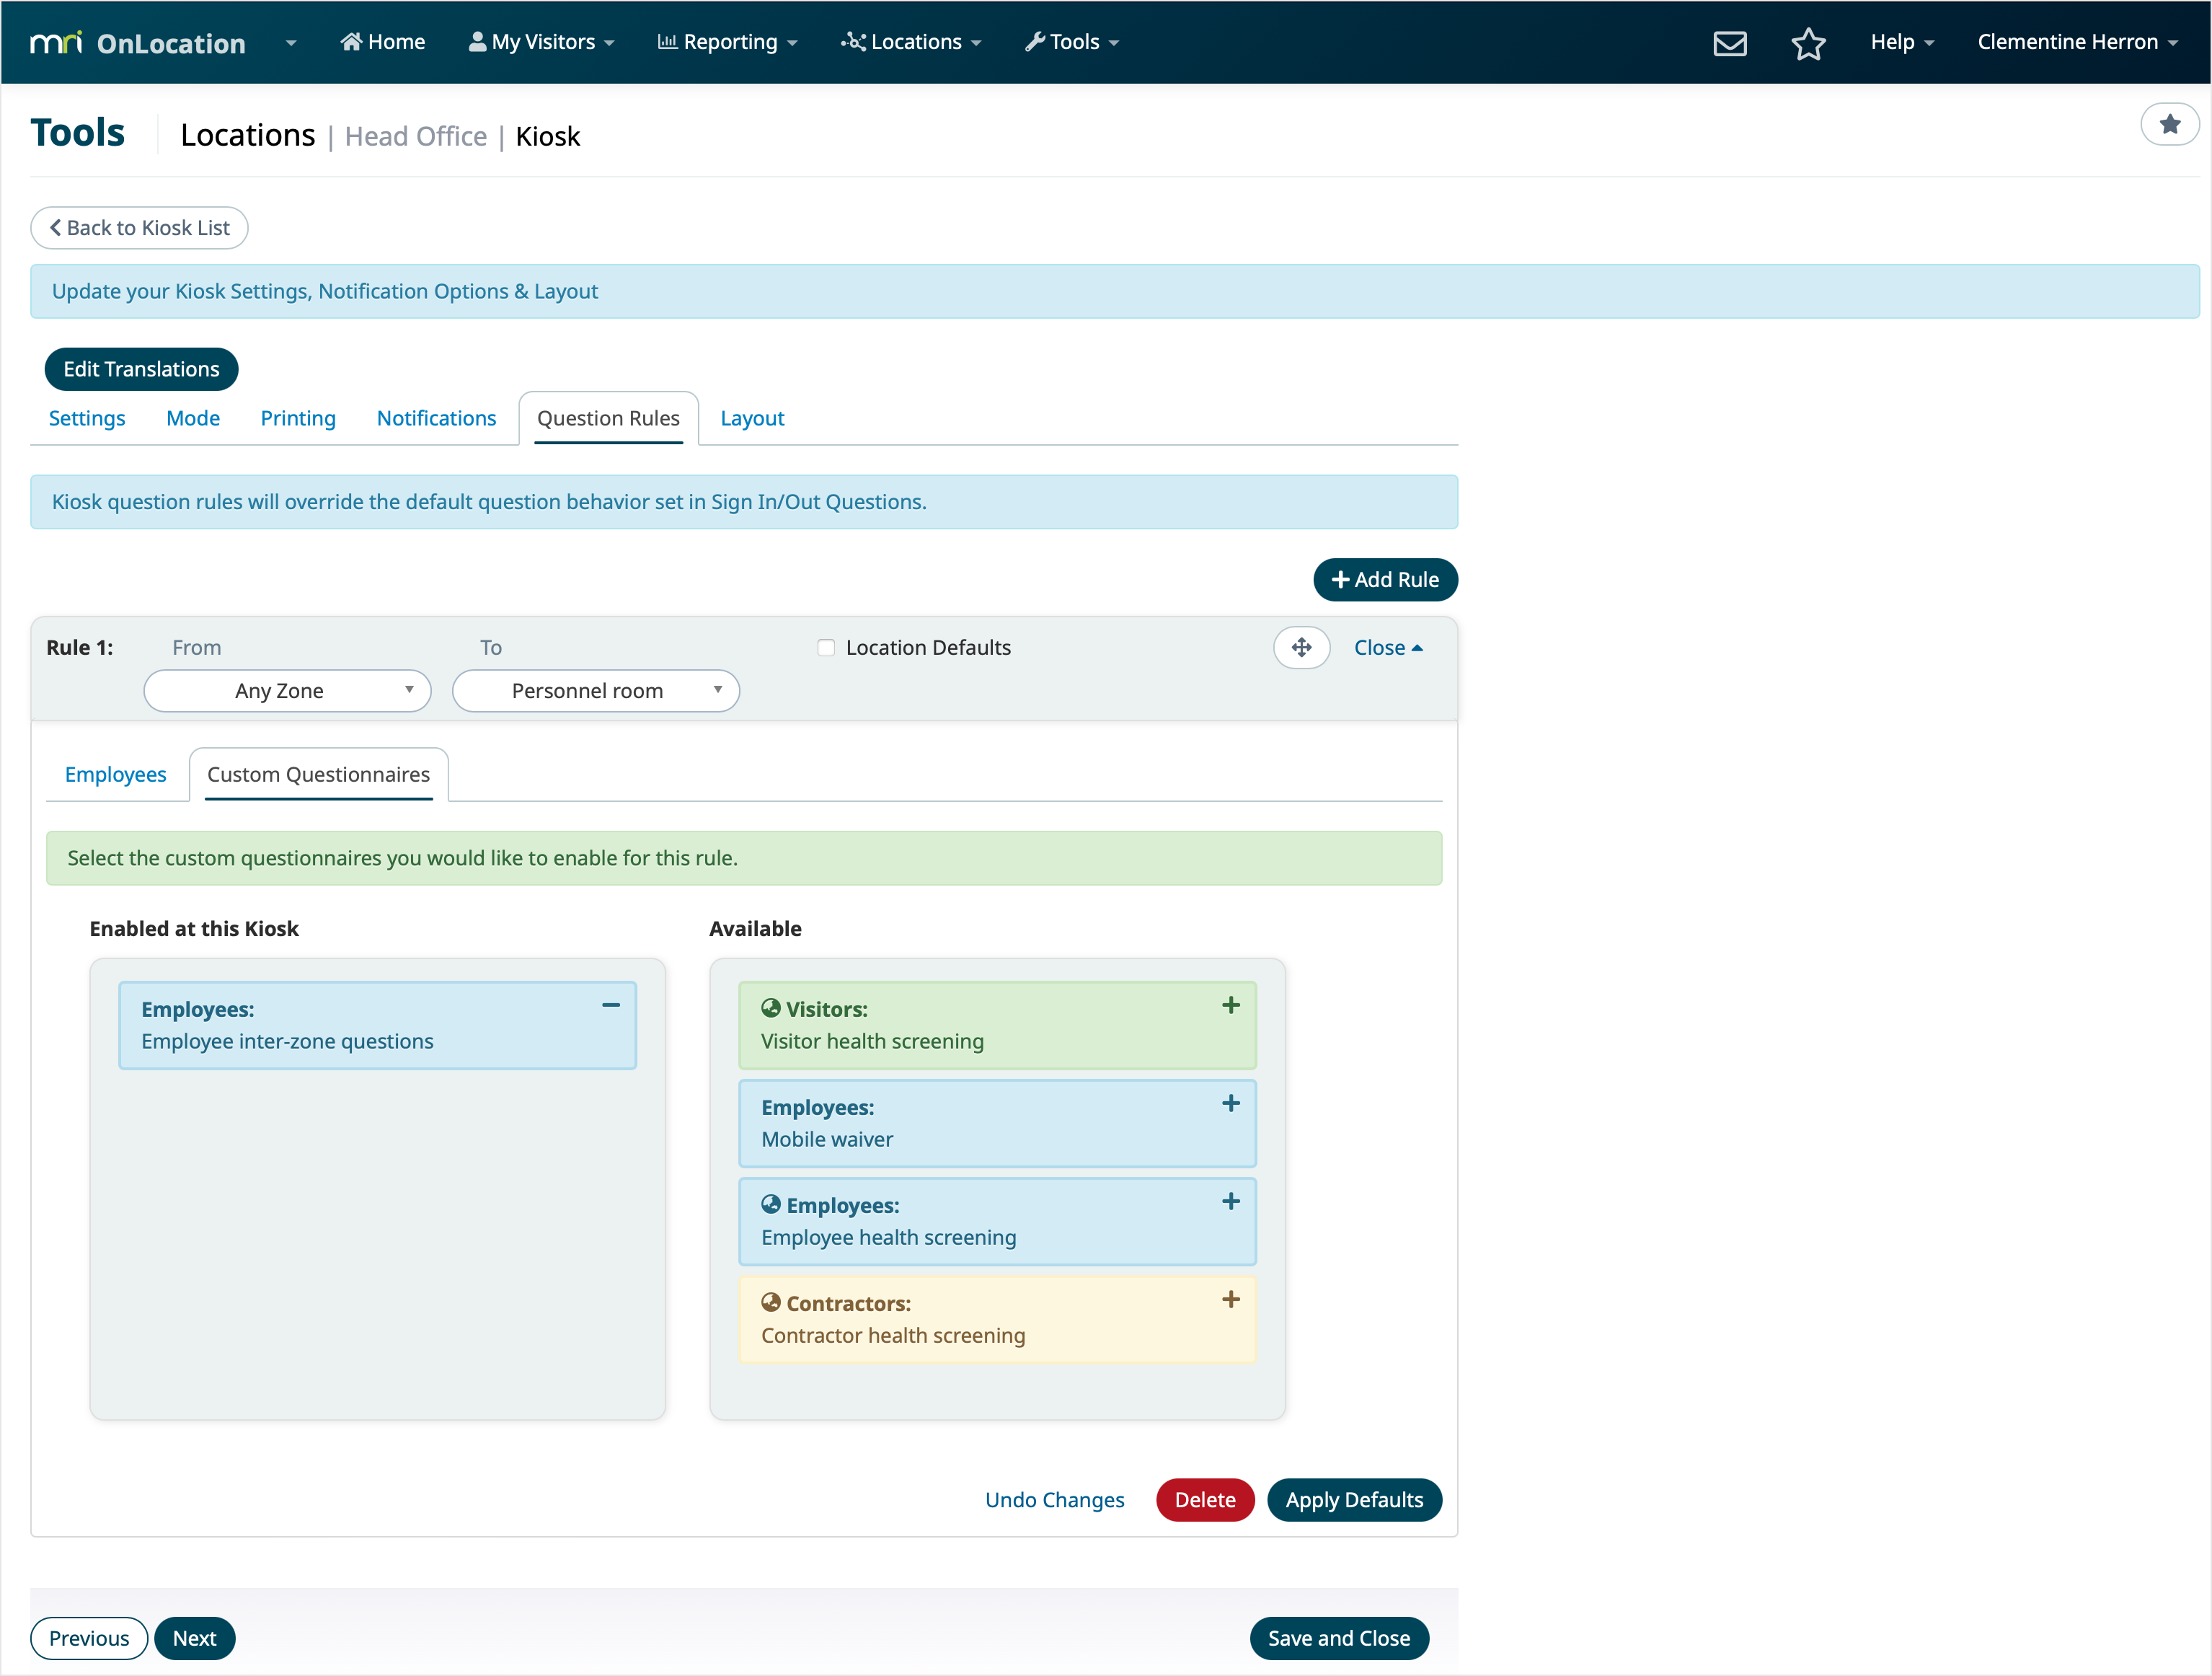Viewport: 2212px width, 1676px height.
Task: Select the Contractor health screening card
Action: pyautogui.click(x=997, y=1319)
